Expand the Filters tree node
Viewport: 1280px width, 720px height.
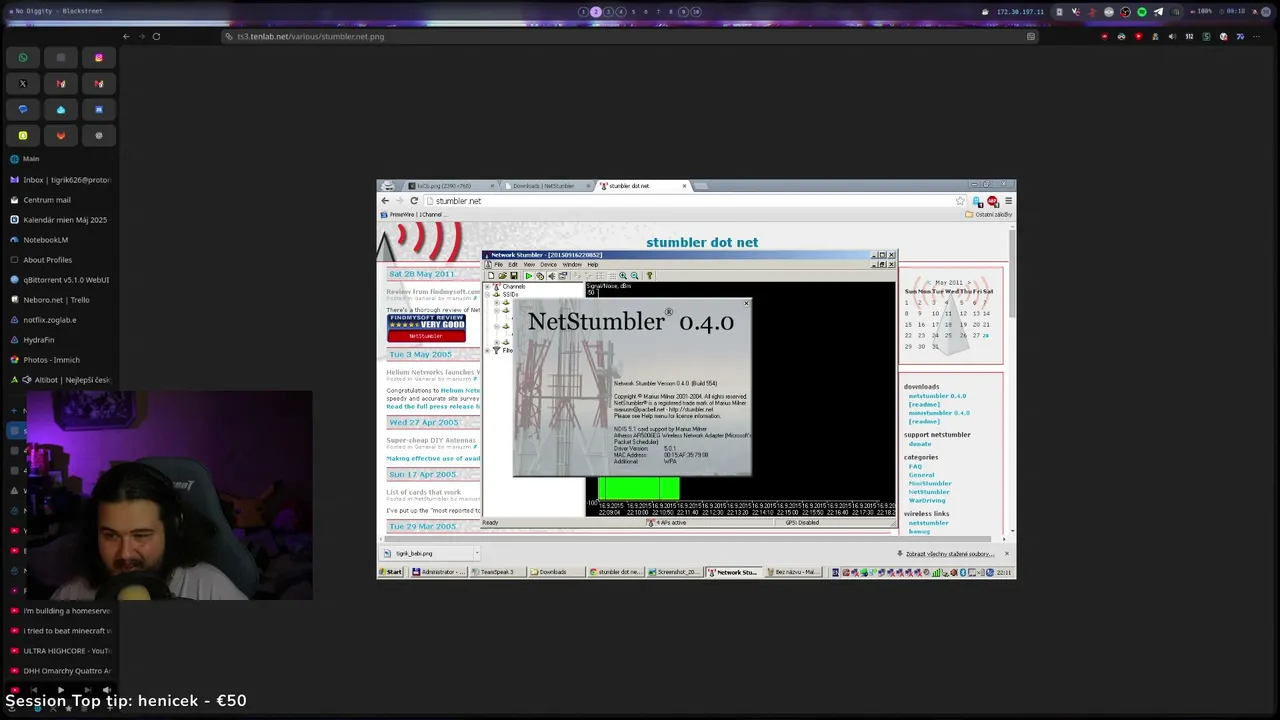click(x=489, y=350)
